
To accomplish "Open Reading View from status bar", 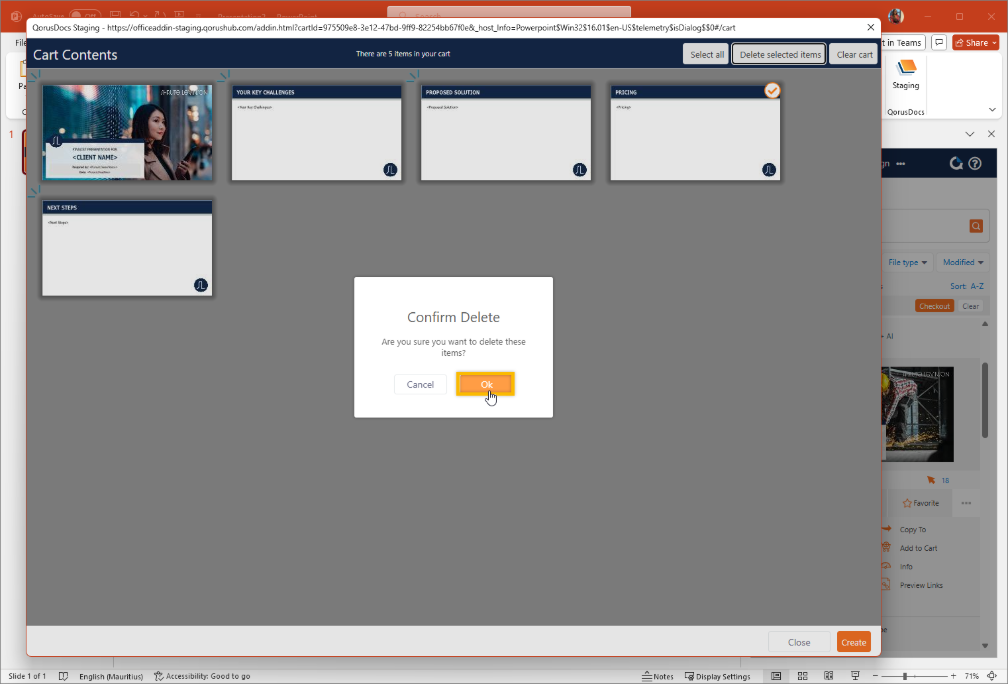I will click(x=827, y=676).
